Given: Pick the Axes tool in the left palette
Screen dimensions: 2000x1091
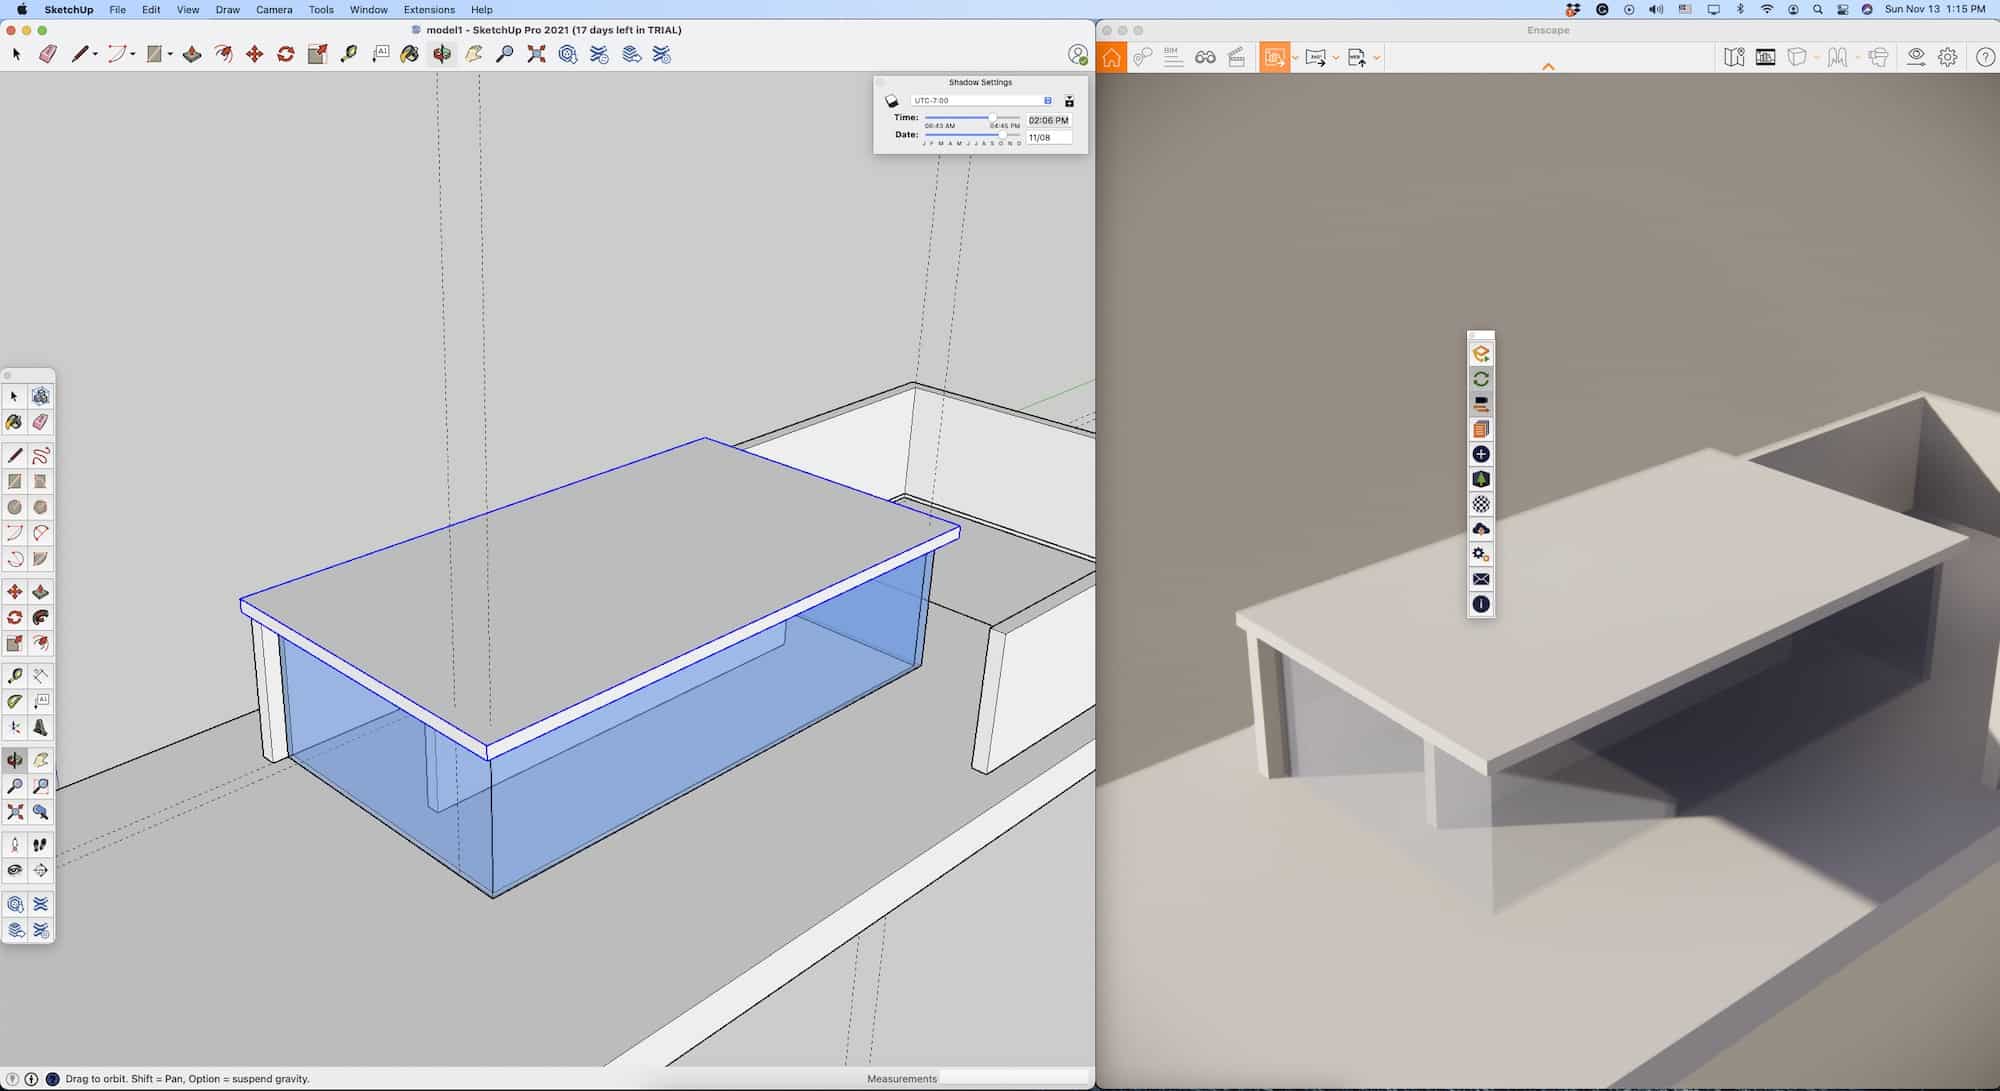Looking at the screenshot, I should click(15, 727).
